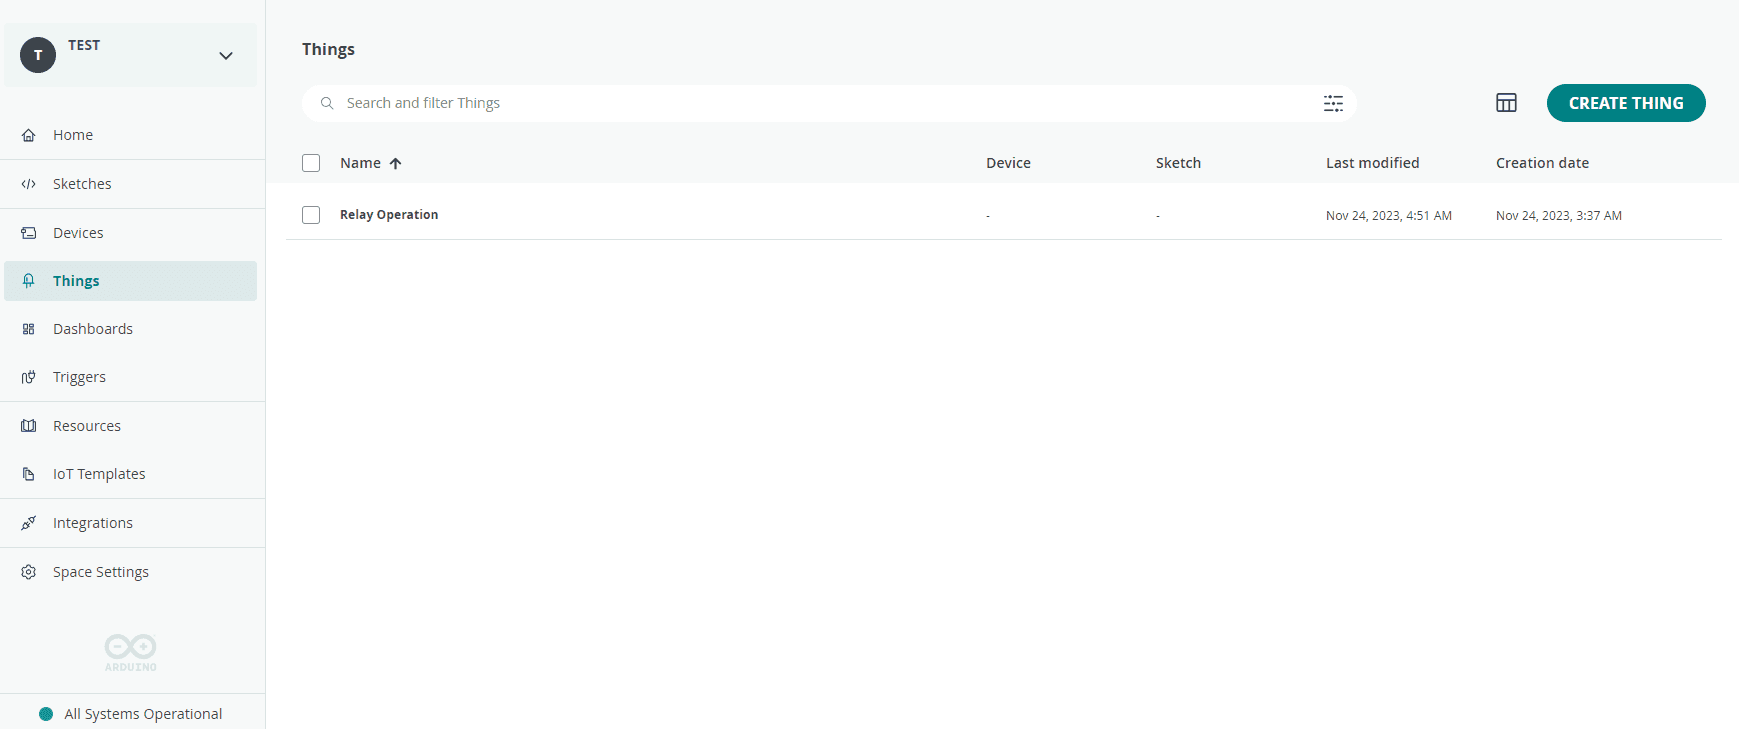Check the Relay Operation row checkbox
1739x729 pixels.
[x=311, y=215]
